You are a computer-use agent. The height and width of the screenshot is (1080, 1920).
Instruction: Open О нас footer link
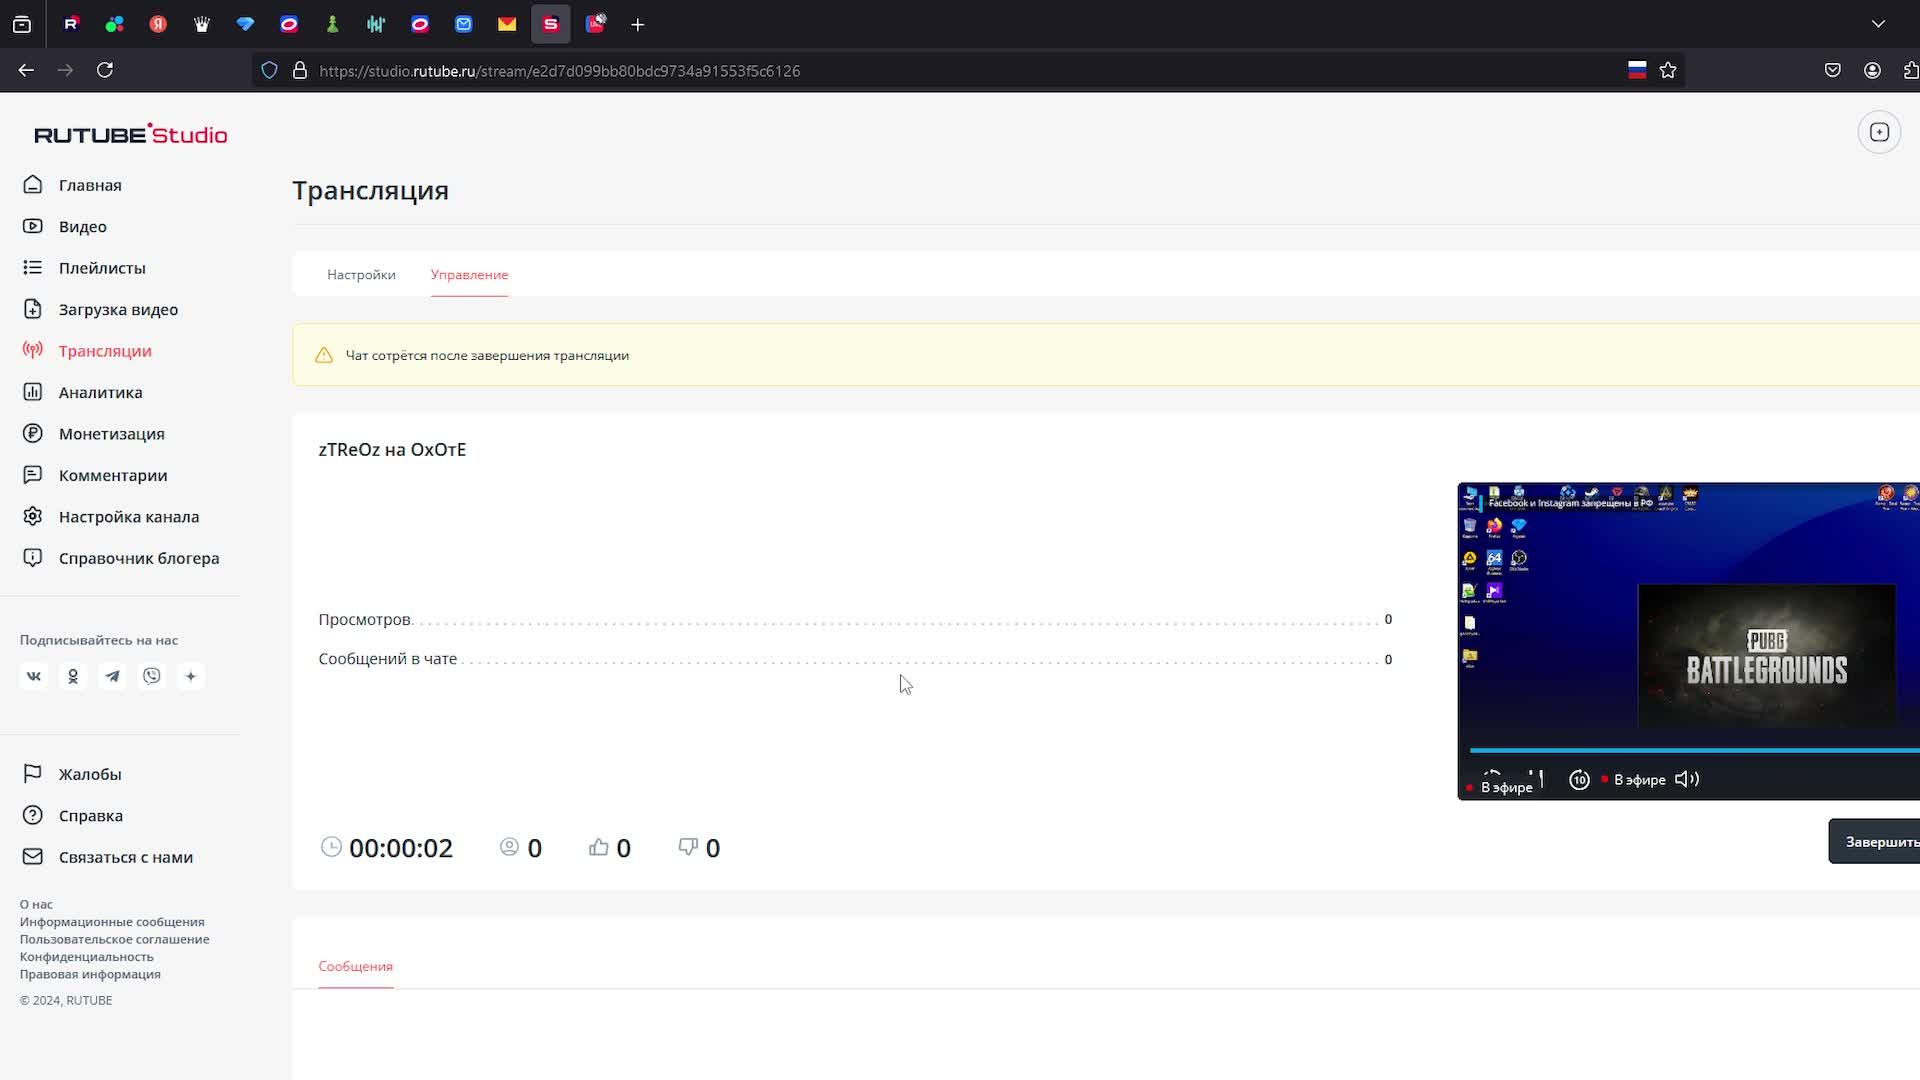tap(36, 904)
